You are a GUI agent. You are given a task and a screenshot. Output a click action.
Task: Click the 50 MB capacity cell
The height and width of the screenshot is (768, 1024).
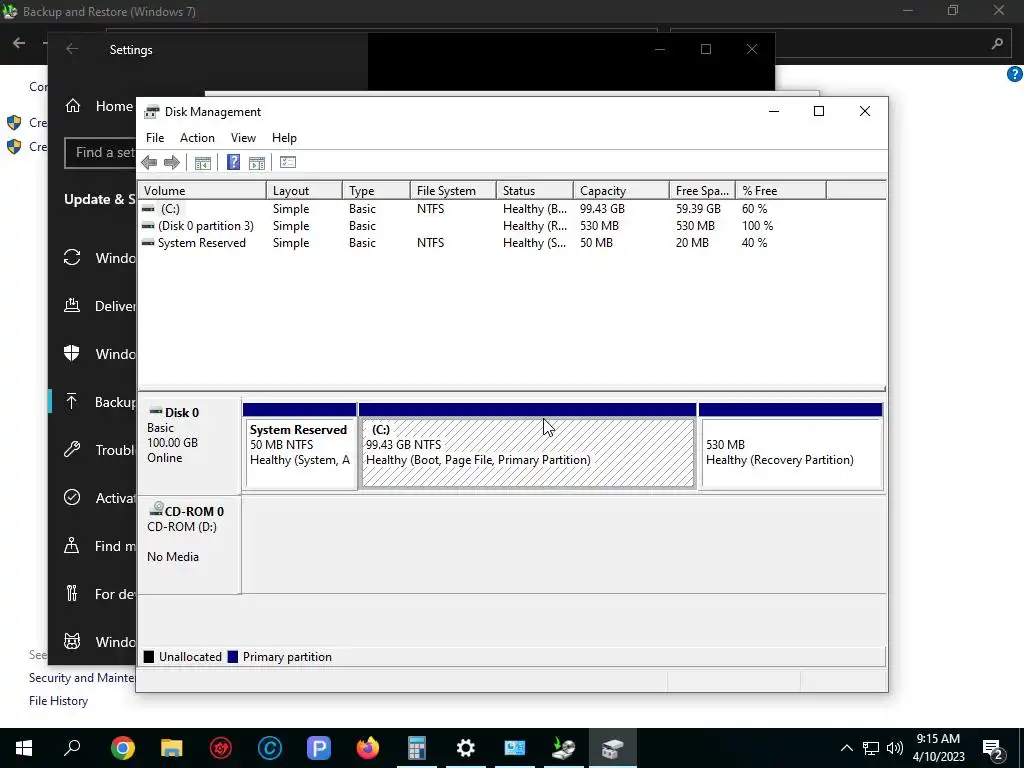(x=596, y=243)
